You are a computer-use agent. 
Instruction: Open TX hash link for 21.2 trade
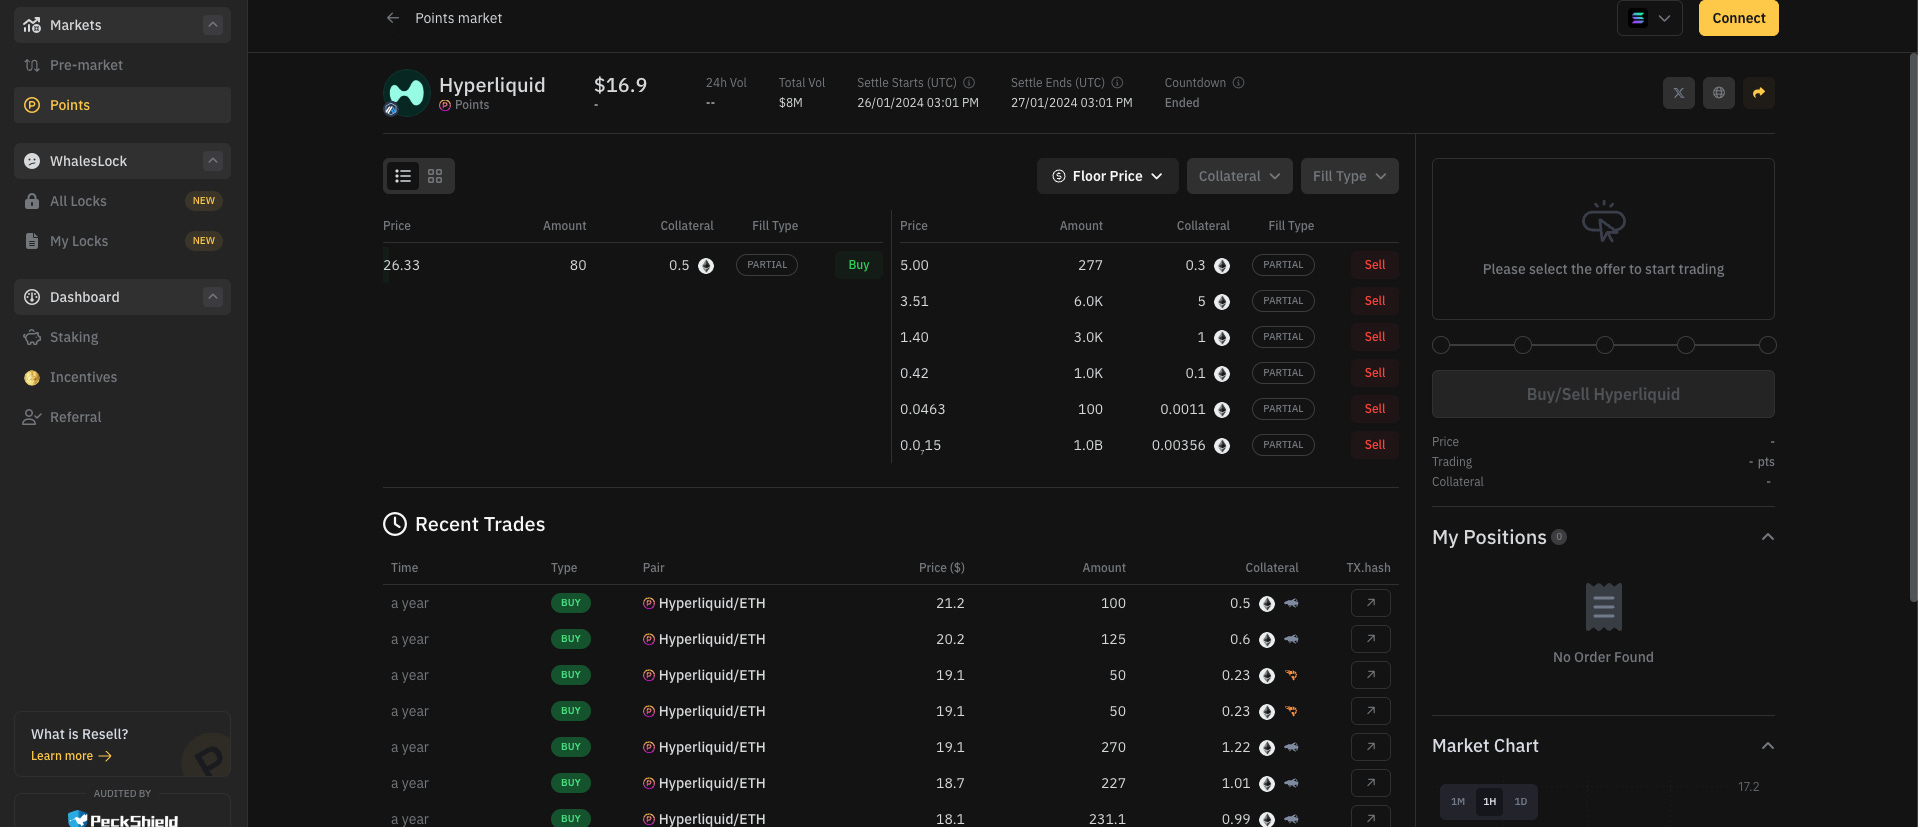coord(1370,603)
